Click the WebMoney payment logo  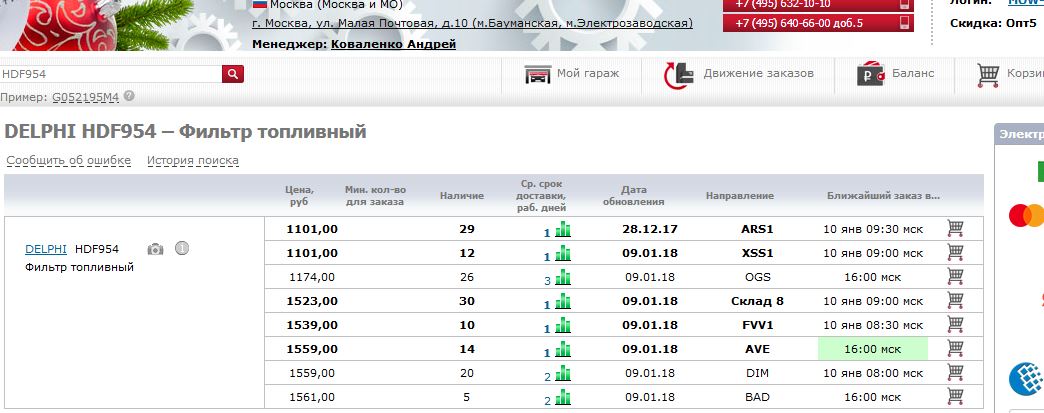pos(1026,378)
